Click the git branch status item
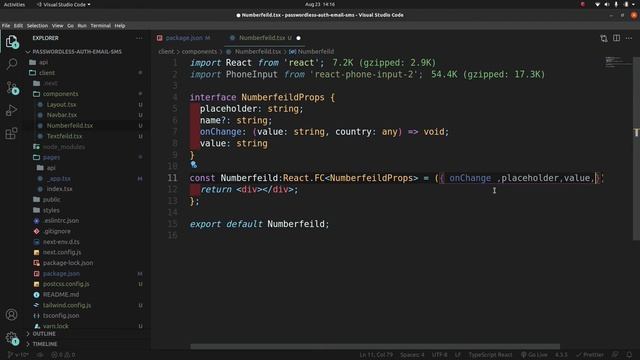This screenshot has height=360, width=640. [x=18, y=355]
